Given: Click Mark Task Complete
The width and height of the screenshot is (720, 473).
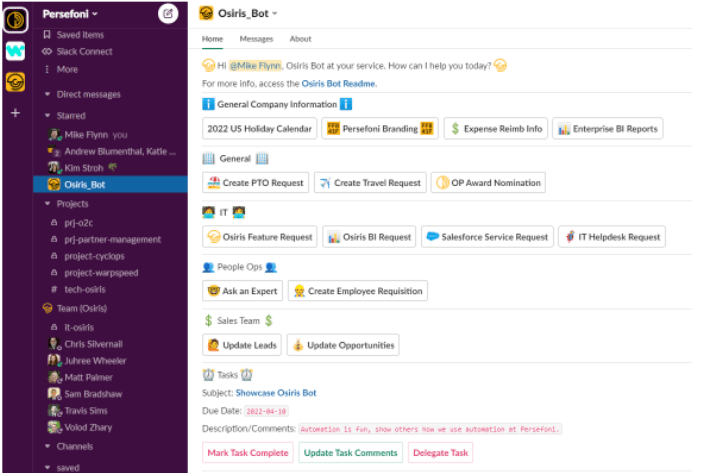Looking at the screenshot, I should 248,453.
